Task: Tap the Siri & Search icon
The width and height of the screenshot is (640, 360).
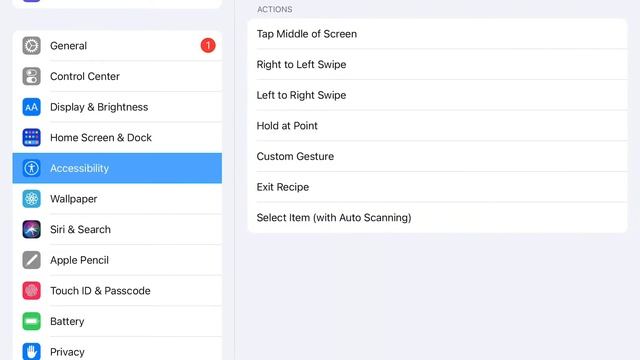Action: pyautogui.click(x=31, y=229)
